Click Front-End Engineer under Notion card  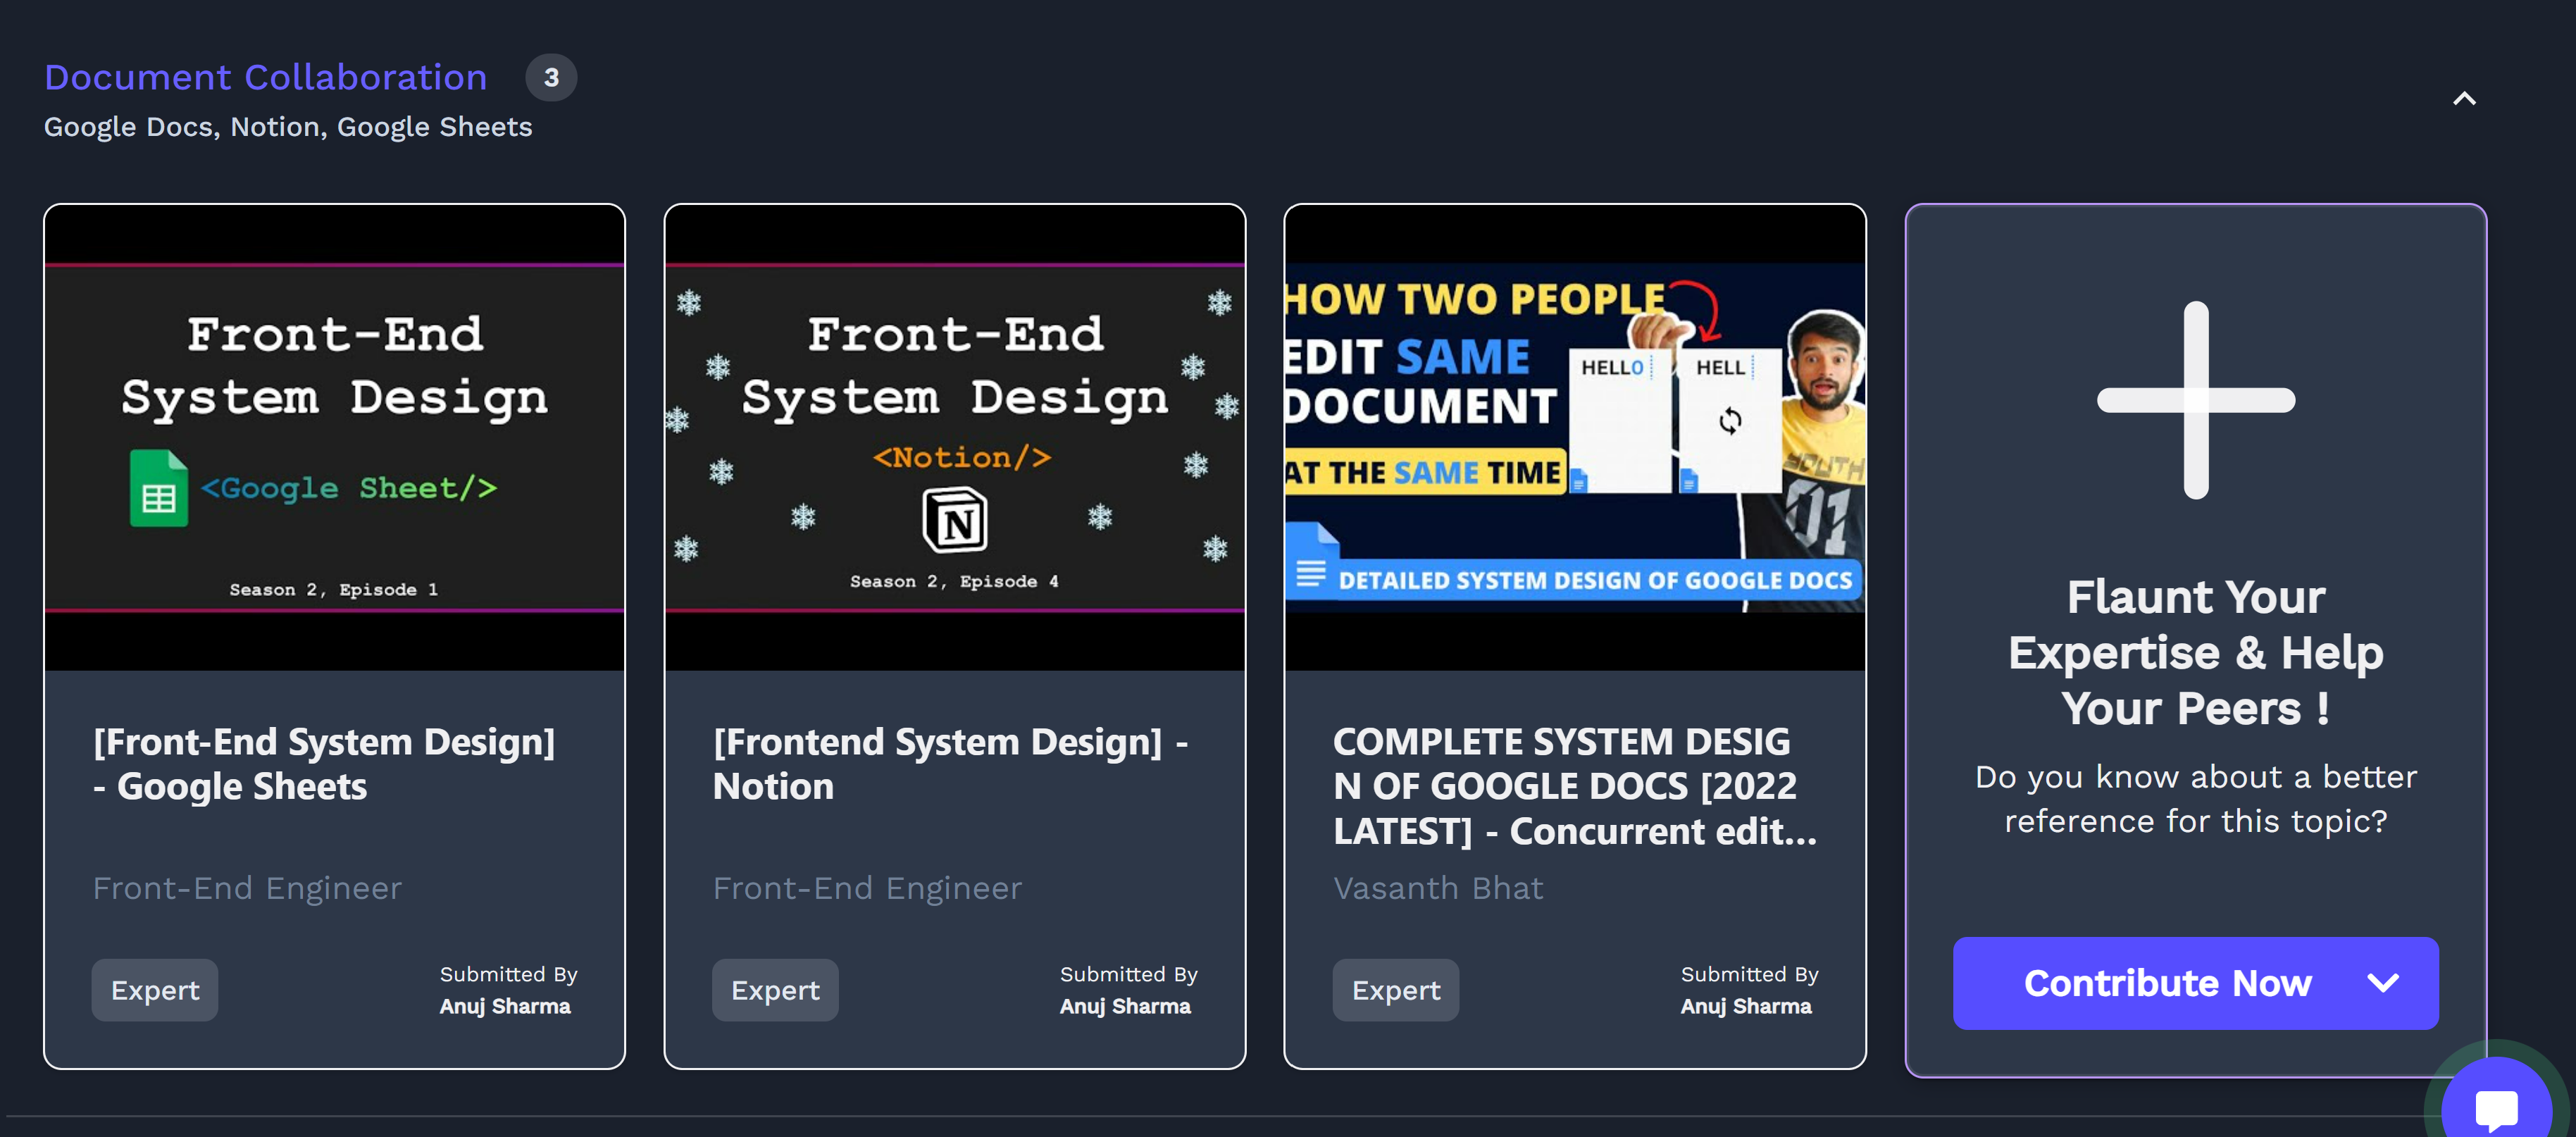pyautogui.click(x=867, y=888)
